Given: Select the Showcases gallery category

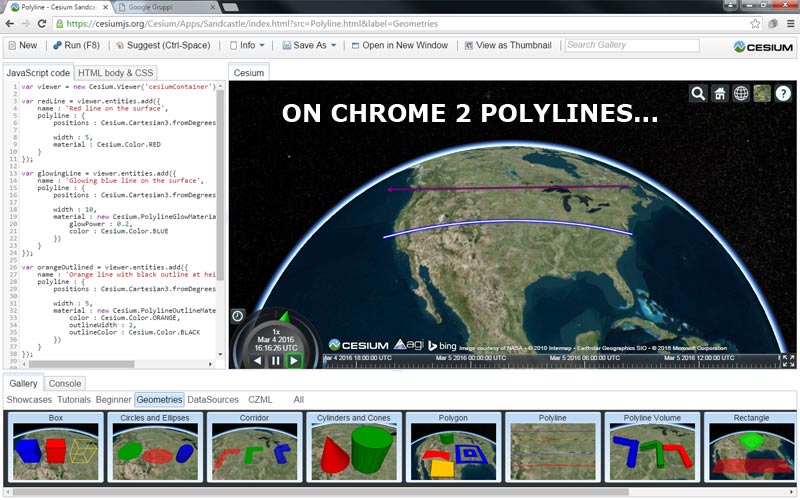Looking at the screenshot, I should click(29, 399).
